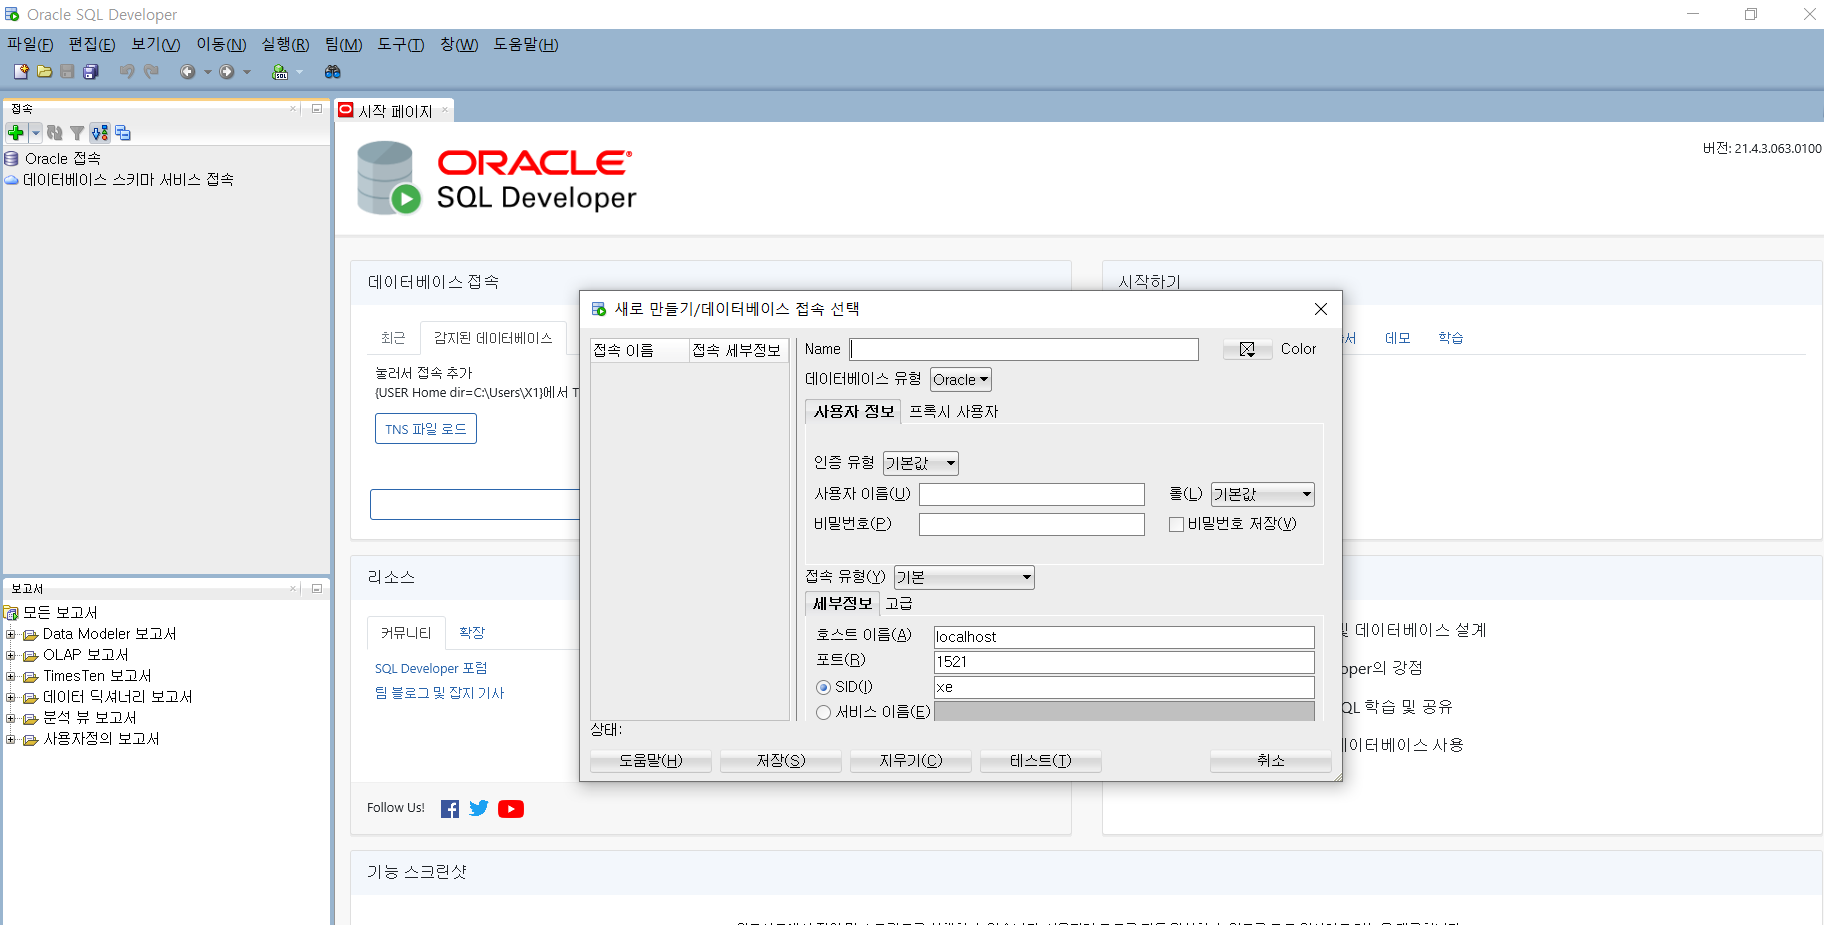
Task: Open the 보기(V) menu
Action: coord(156,45)
